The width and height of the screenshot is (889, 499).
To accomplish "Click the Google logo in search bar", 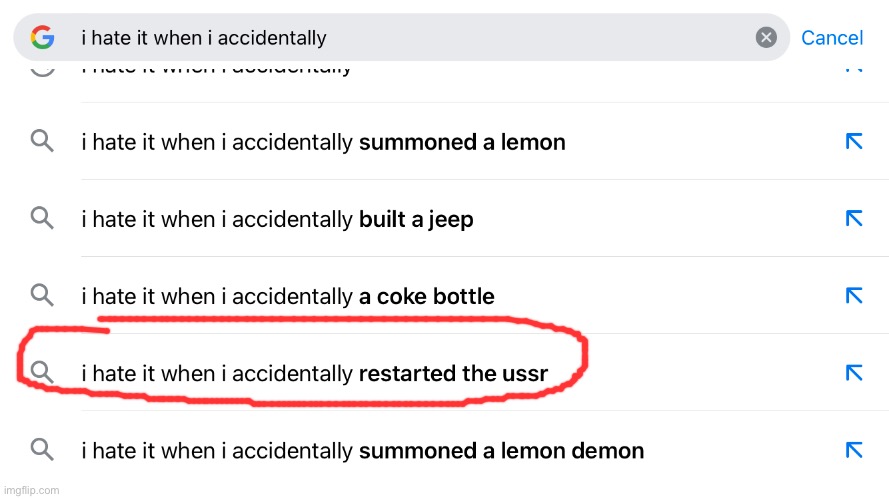I will click(43, 37).
